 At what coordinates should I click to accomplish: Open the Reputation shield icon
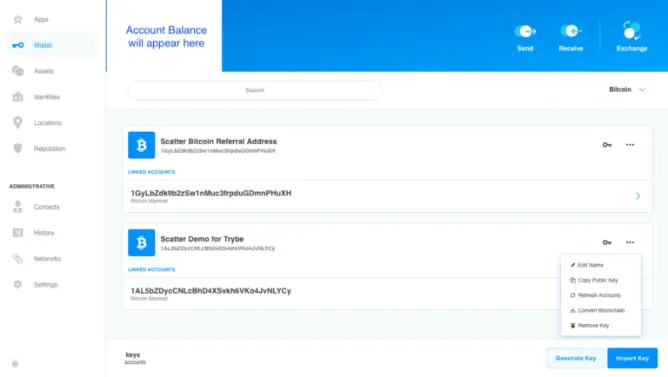tap(18, 148)
